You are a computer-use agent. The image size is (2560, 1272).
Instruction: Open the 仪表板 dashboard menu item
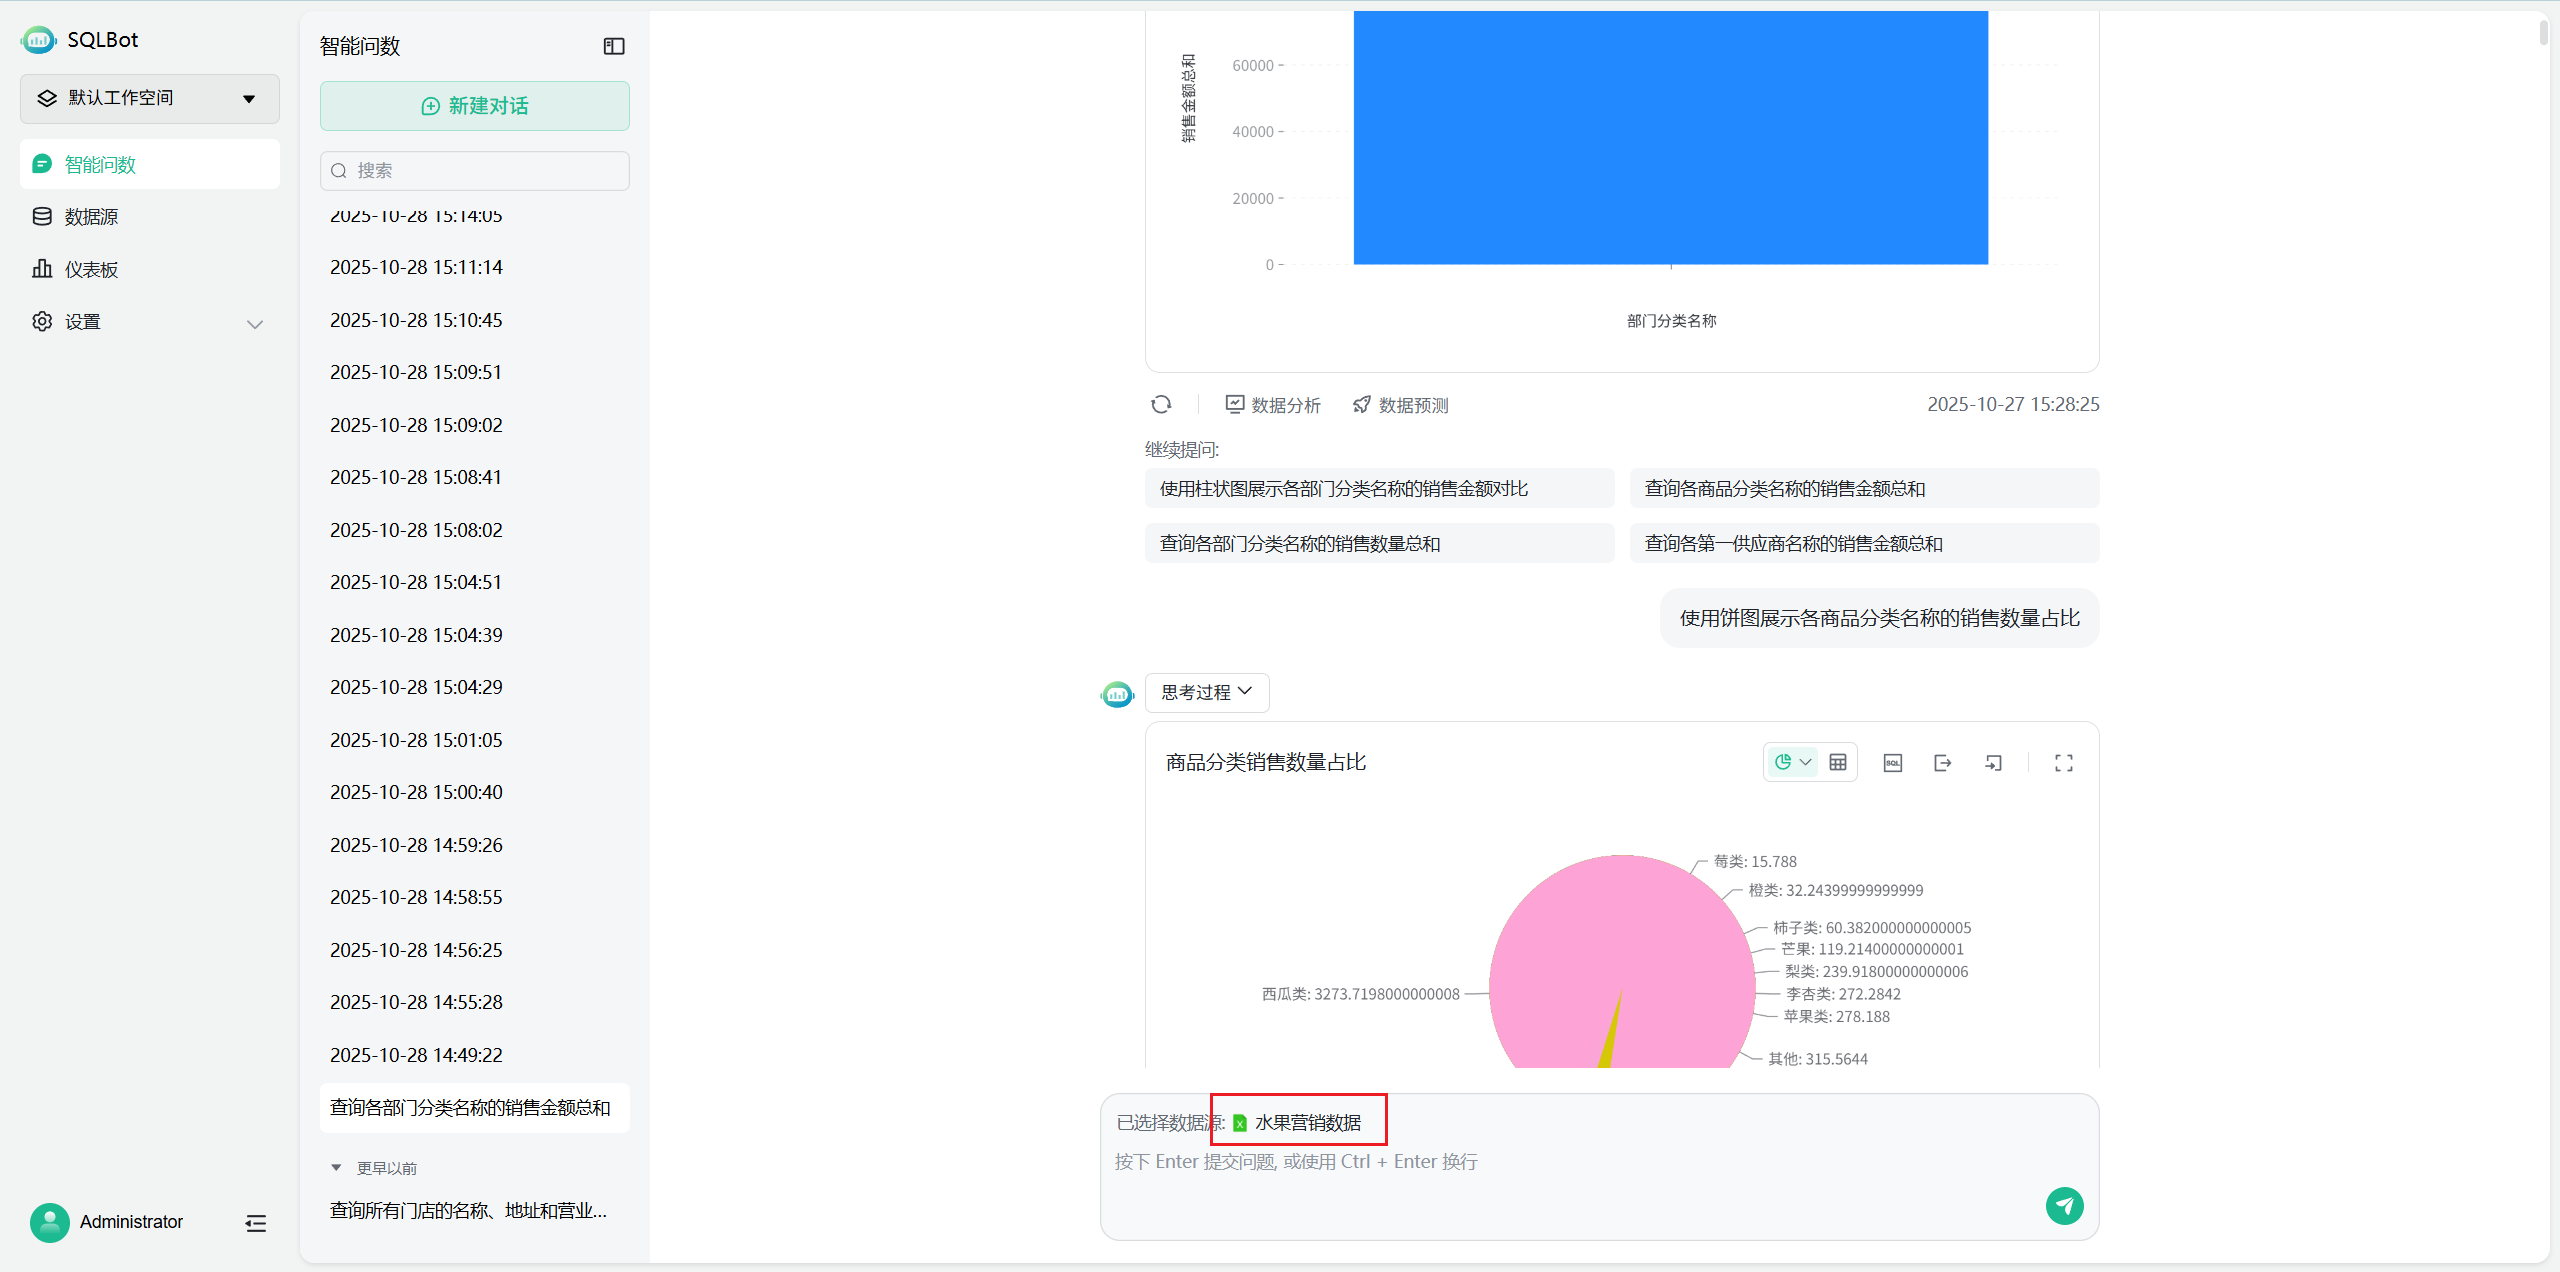click(x=91, y=270)
